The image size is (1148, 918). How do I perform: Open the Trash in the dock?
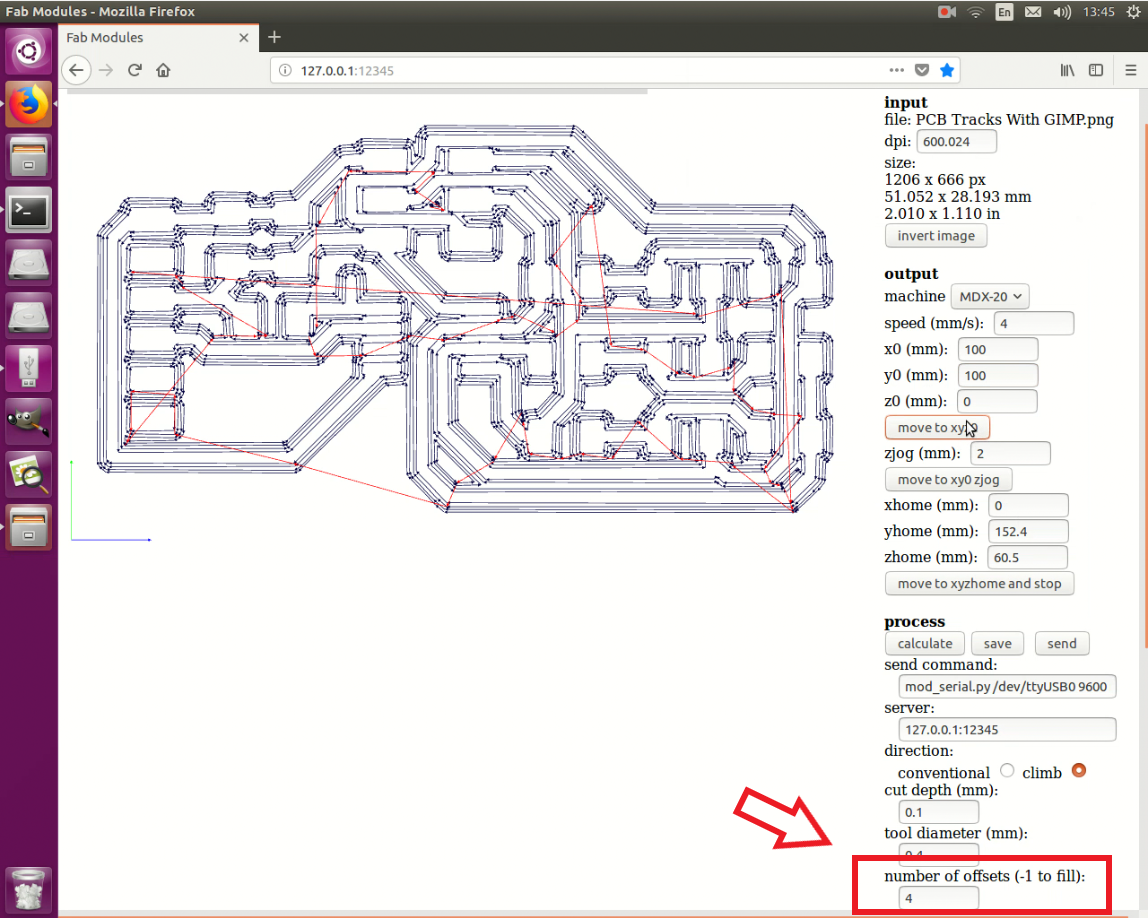tap(27, 889)
